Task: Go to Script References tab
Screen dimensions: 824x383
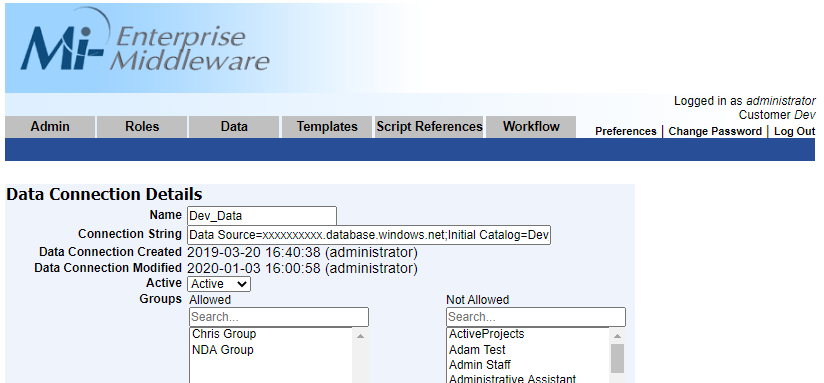Action: 429,127
